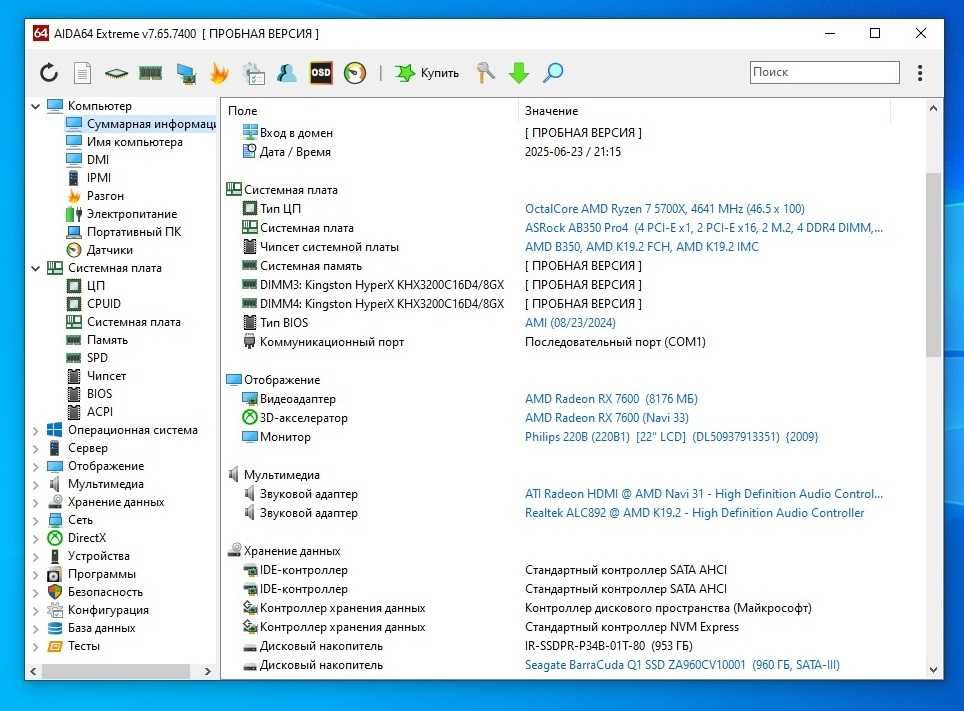Collapse the Системная плата tree node
This screenshot has height=711, width=964.
point(36,268)
